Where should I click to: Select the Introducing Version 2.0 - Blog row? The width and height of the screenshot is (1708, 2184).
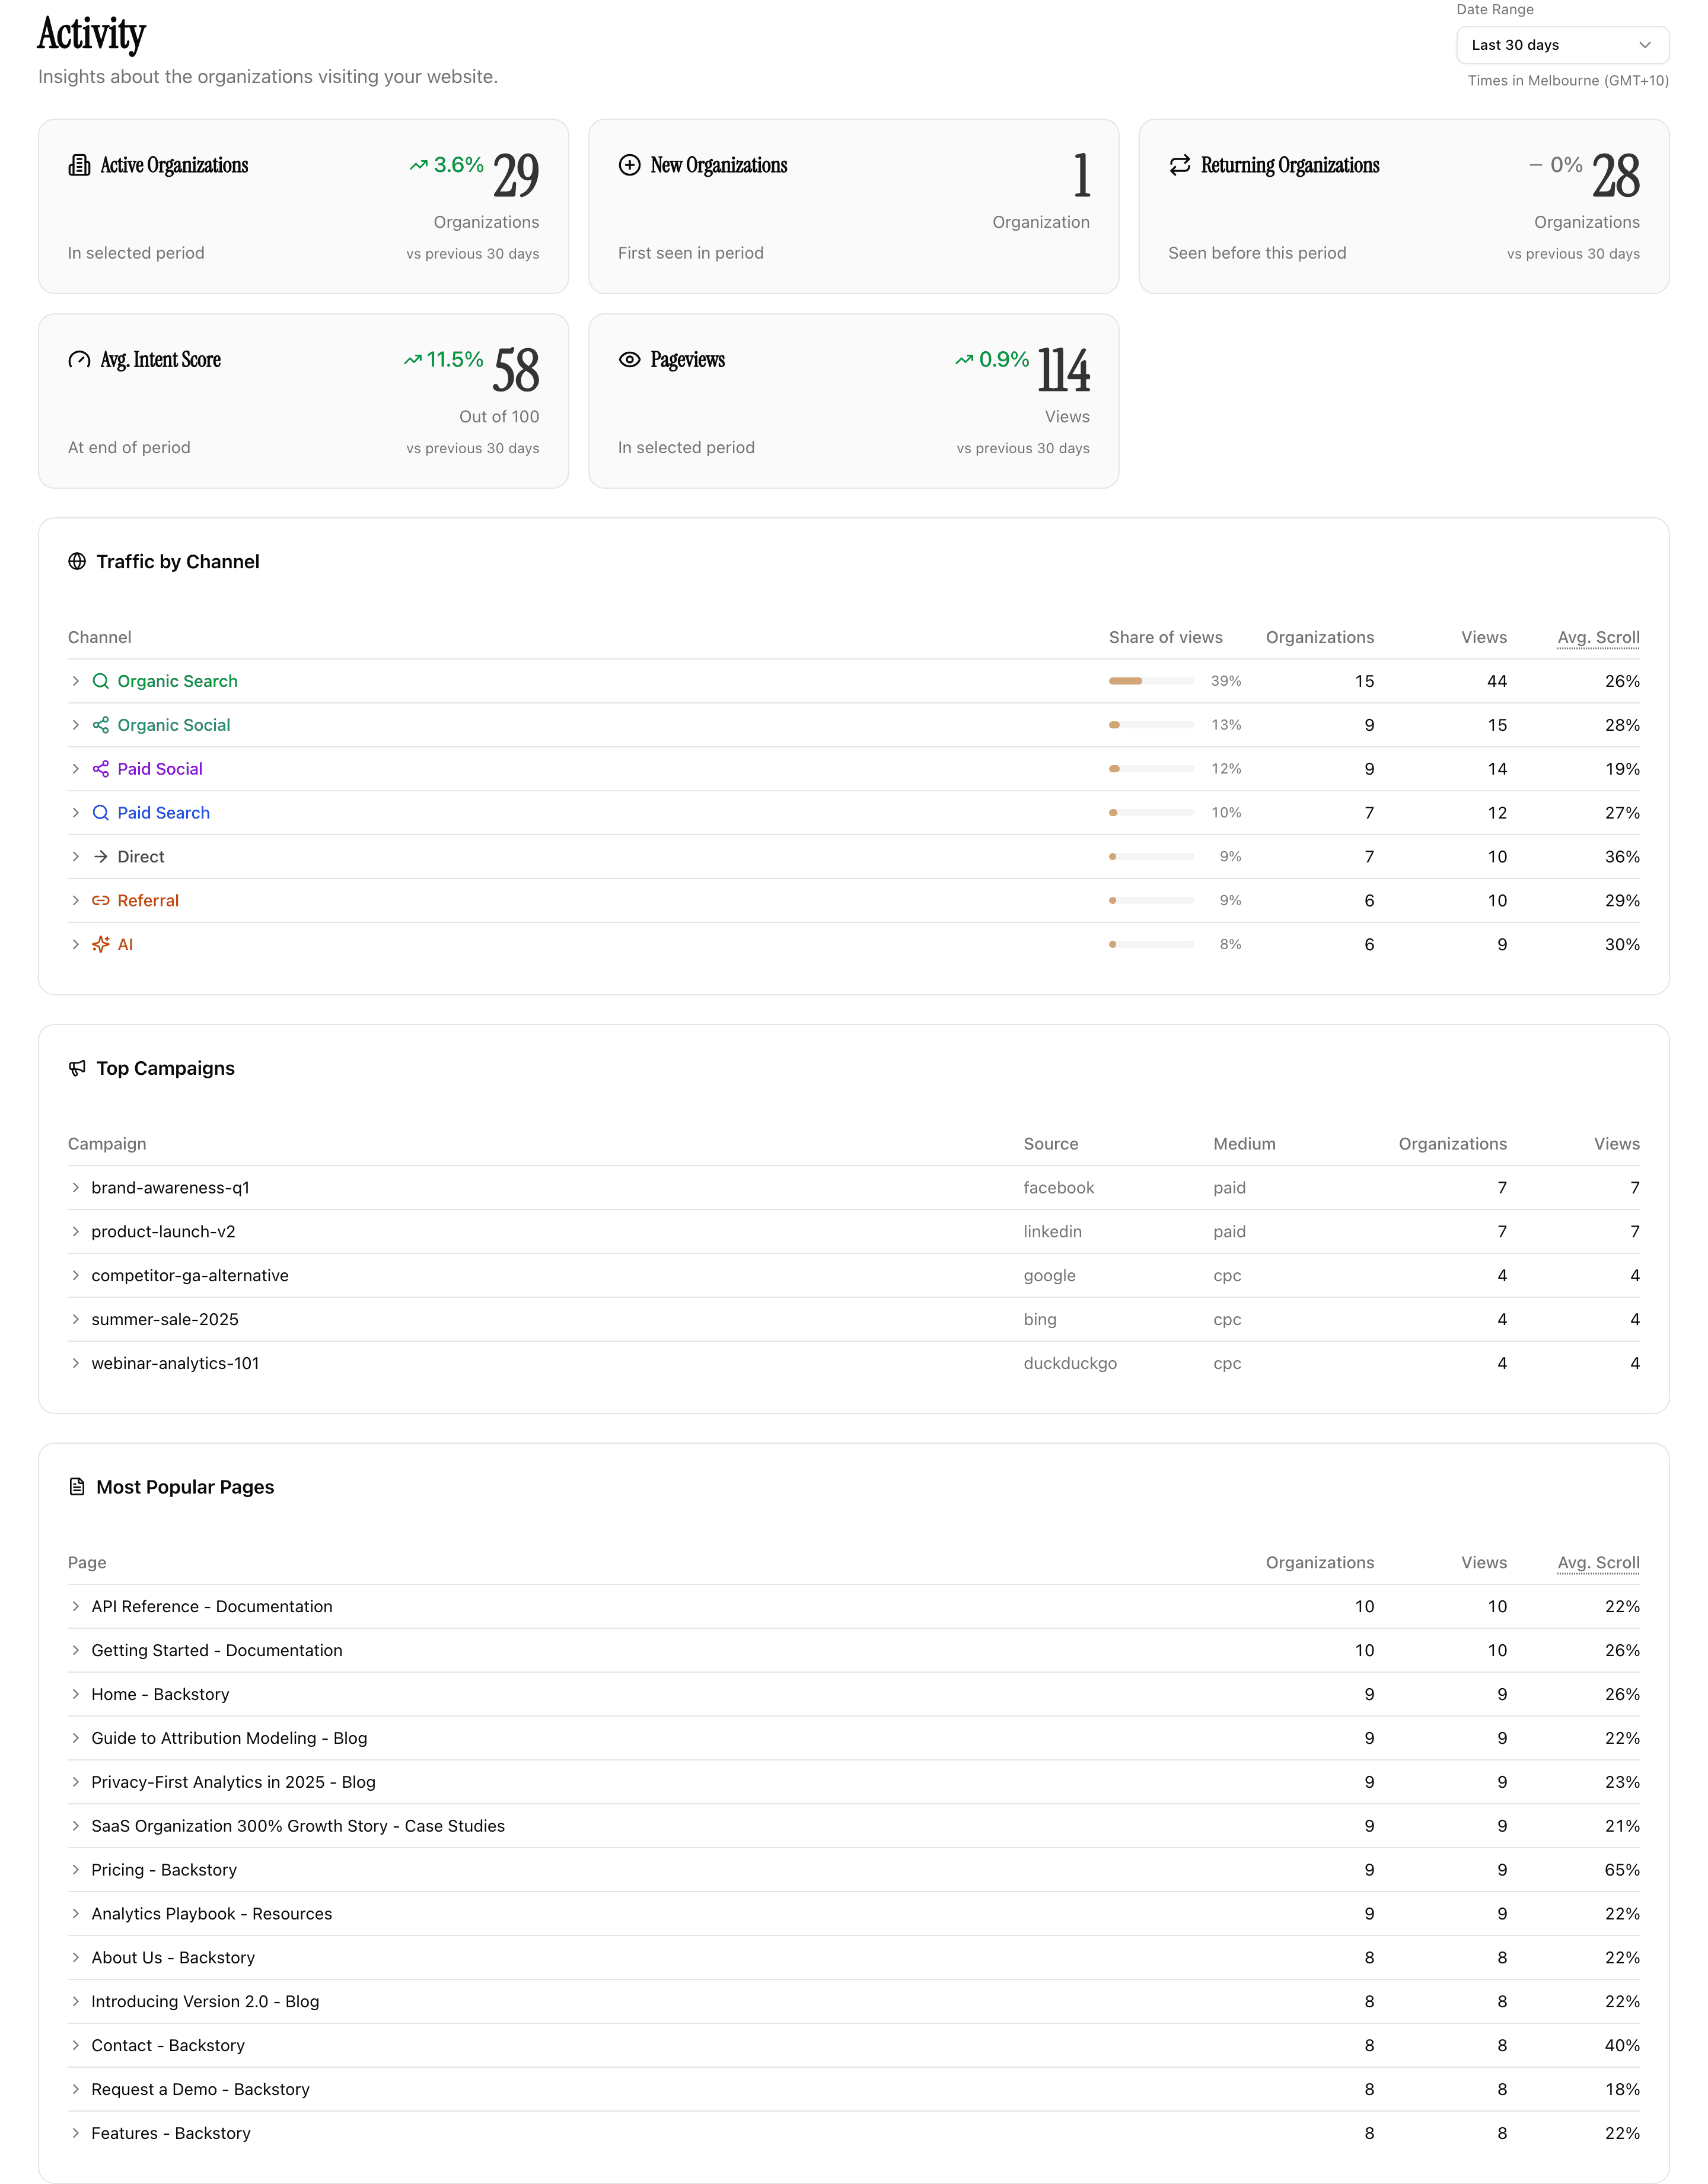[854, 2002]
